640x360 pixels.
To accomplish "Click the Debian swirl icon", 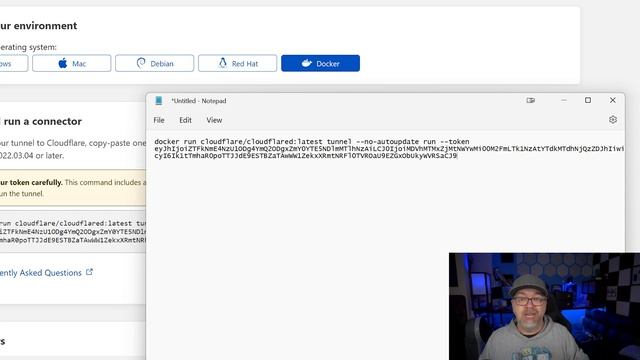I will coord(141,63).
